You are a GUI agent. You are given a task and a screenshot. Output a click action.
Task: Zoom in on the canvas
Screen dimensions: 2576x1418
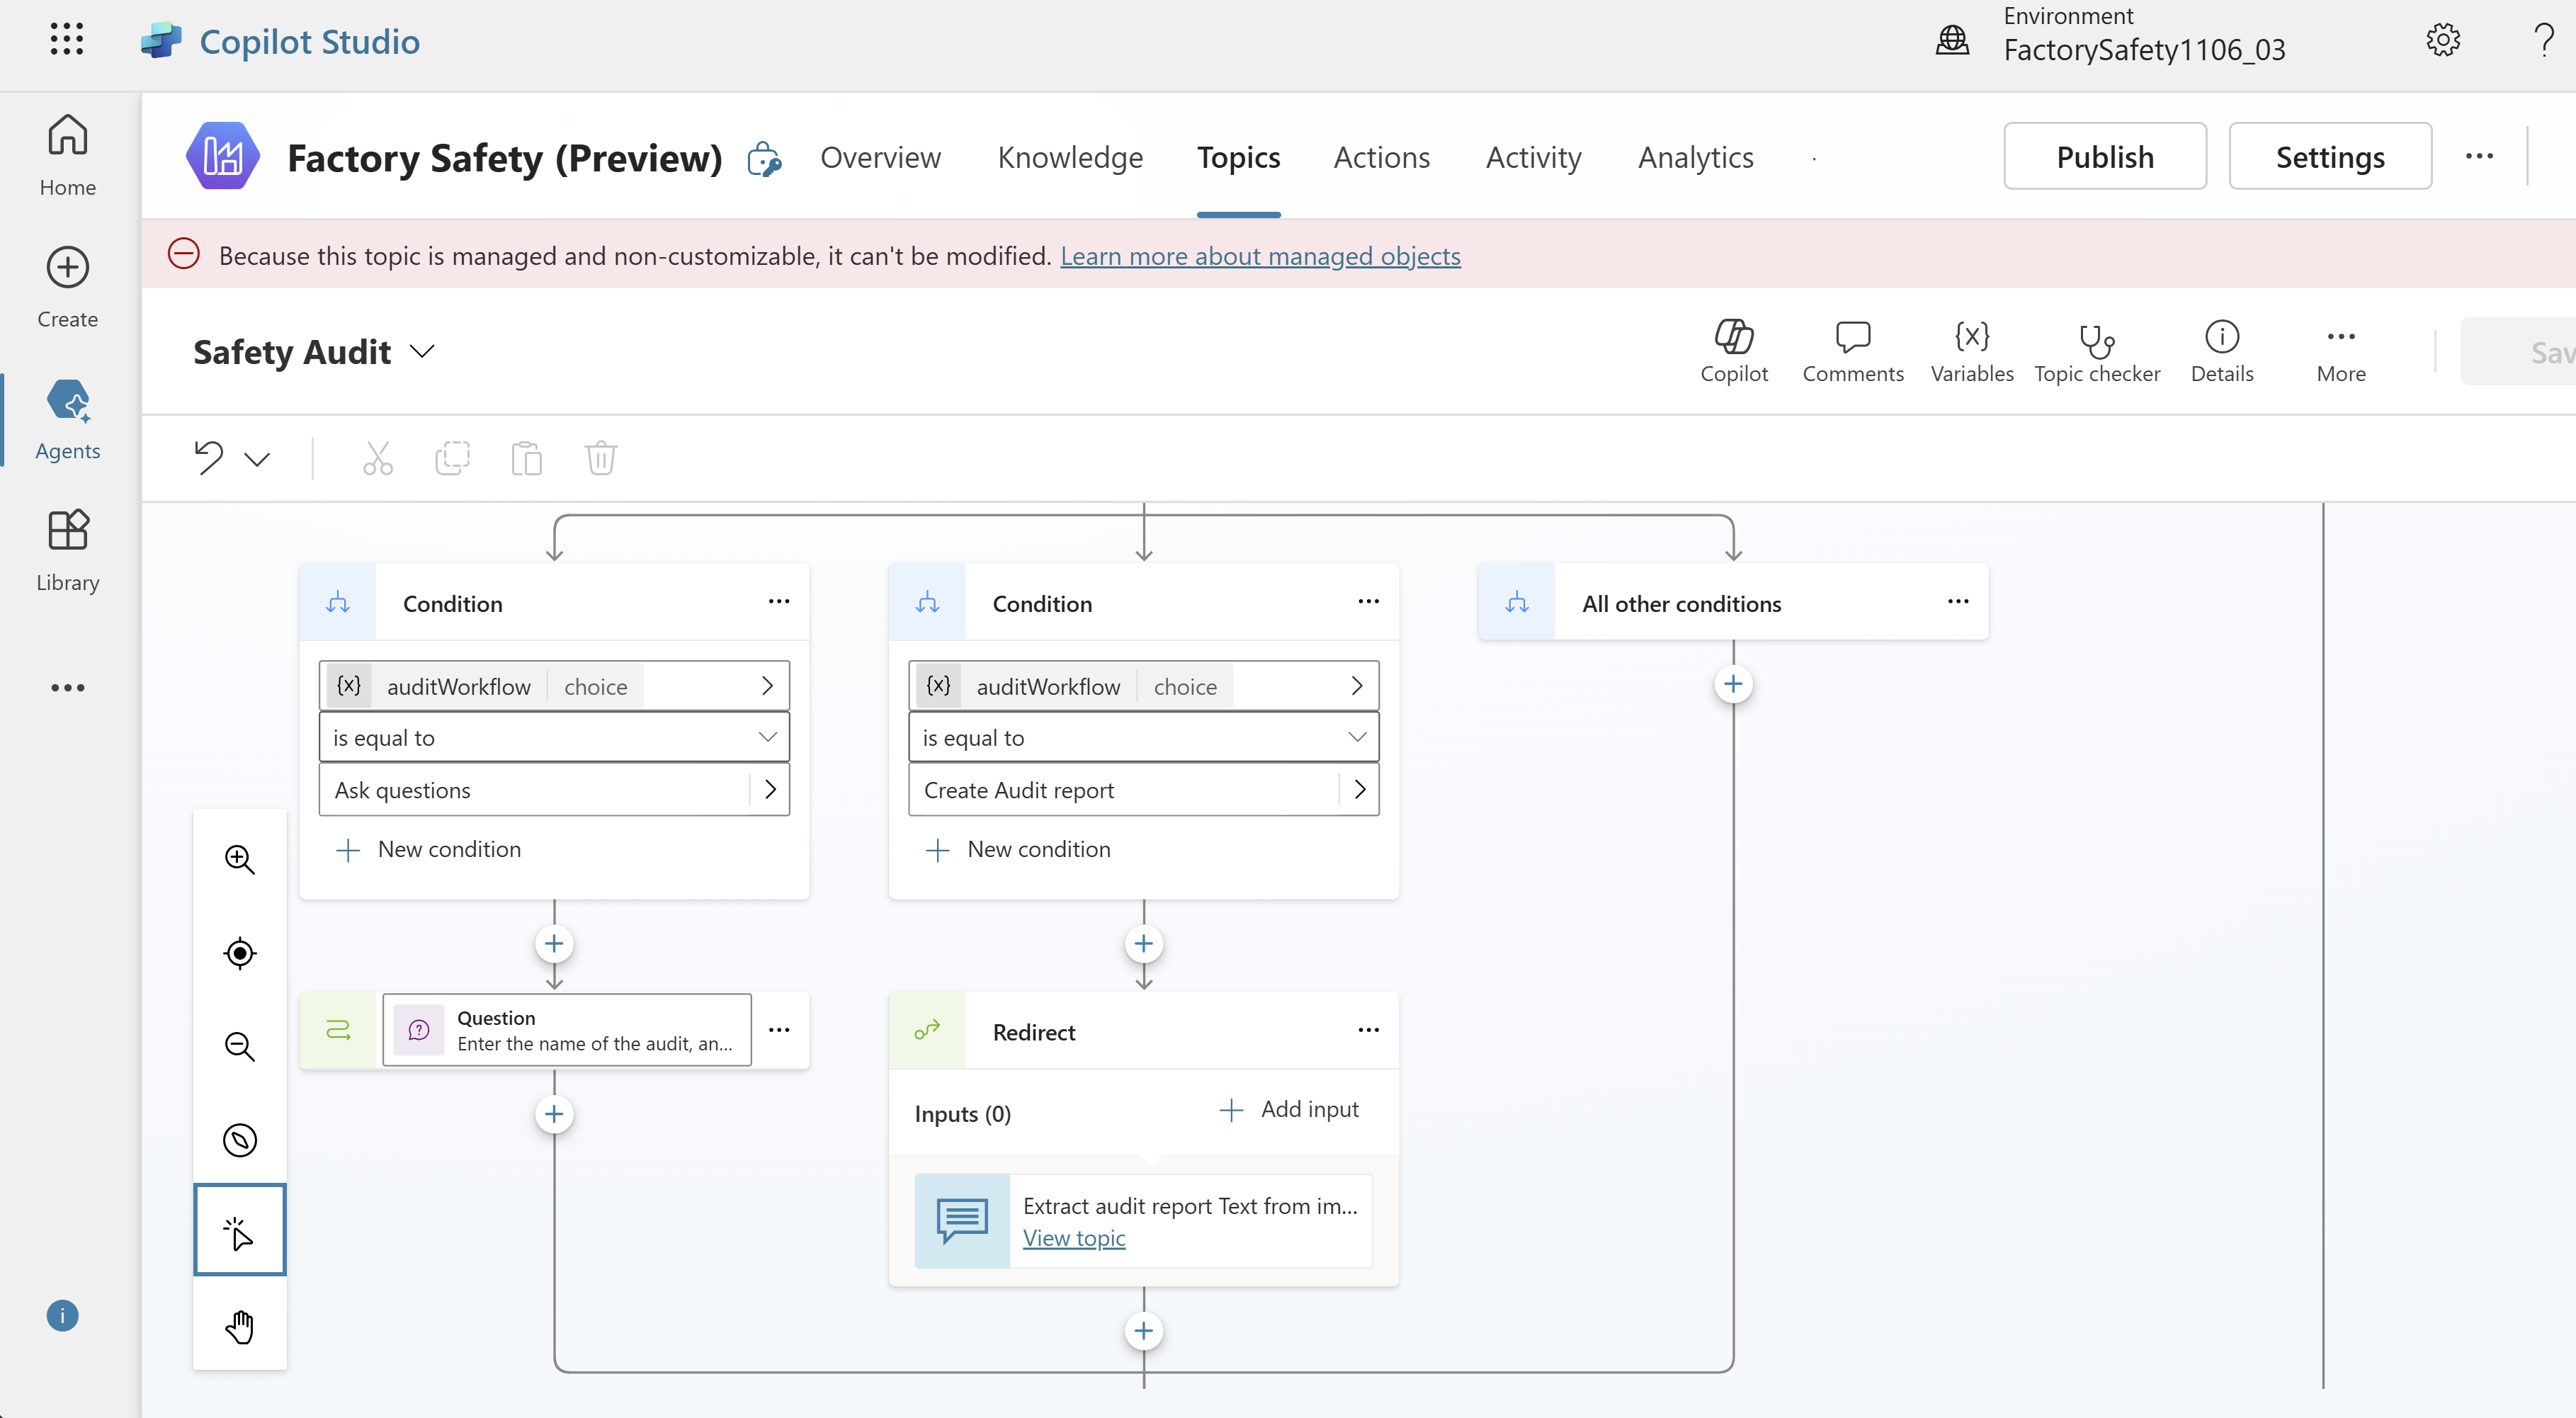click(x=240, y=859)
